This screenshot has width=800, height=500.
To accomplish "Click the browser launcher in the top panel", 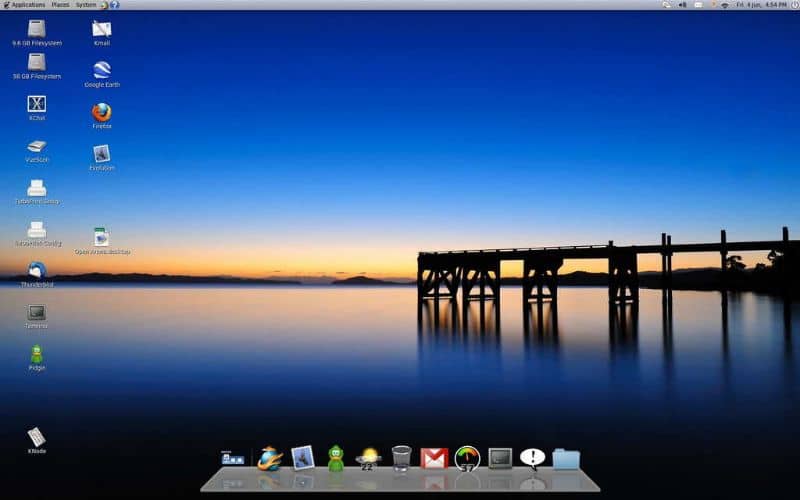I will tap(105, 5).
